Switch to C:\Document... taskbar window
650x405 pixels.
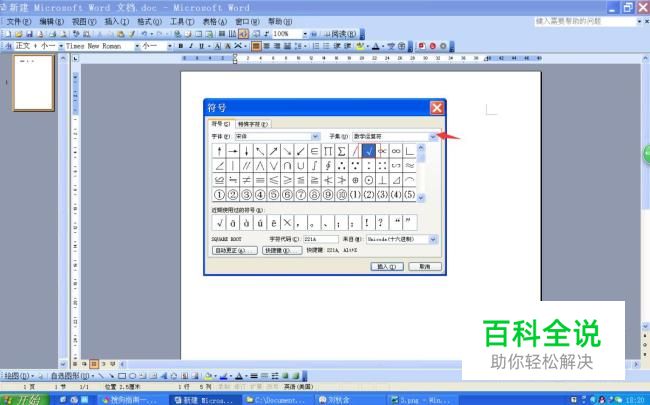(279, 400)
